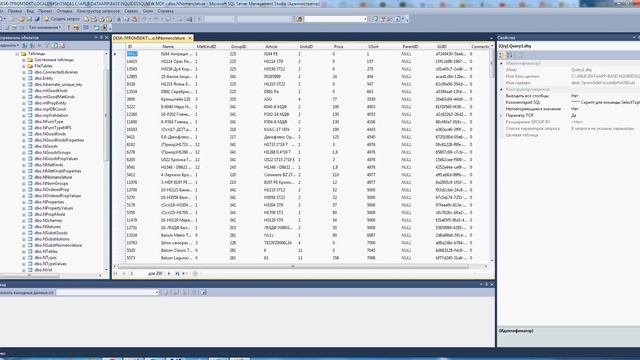Image resolution: width=640 pixels, height=360 pixels.
Task: Expand the dbo.Entity table node
Action: pos(24,78)
